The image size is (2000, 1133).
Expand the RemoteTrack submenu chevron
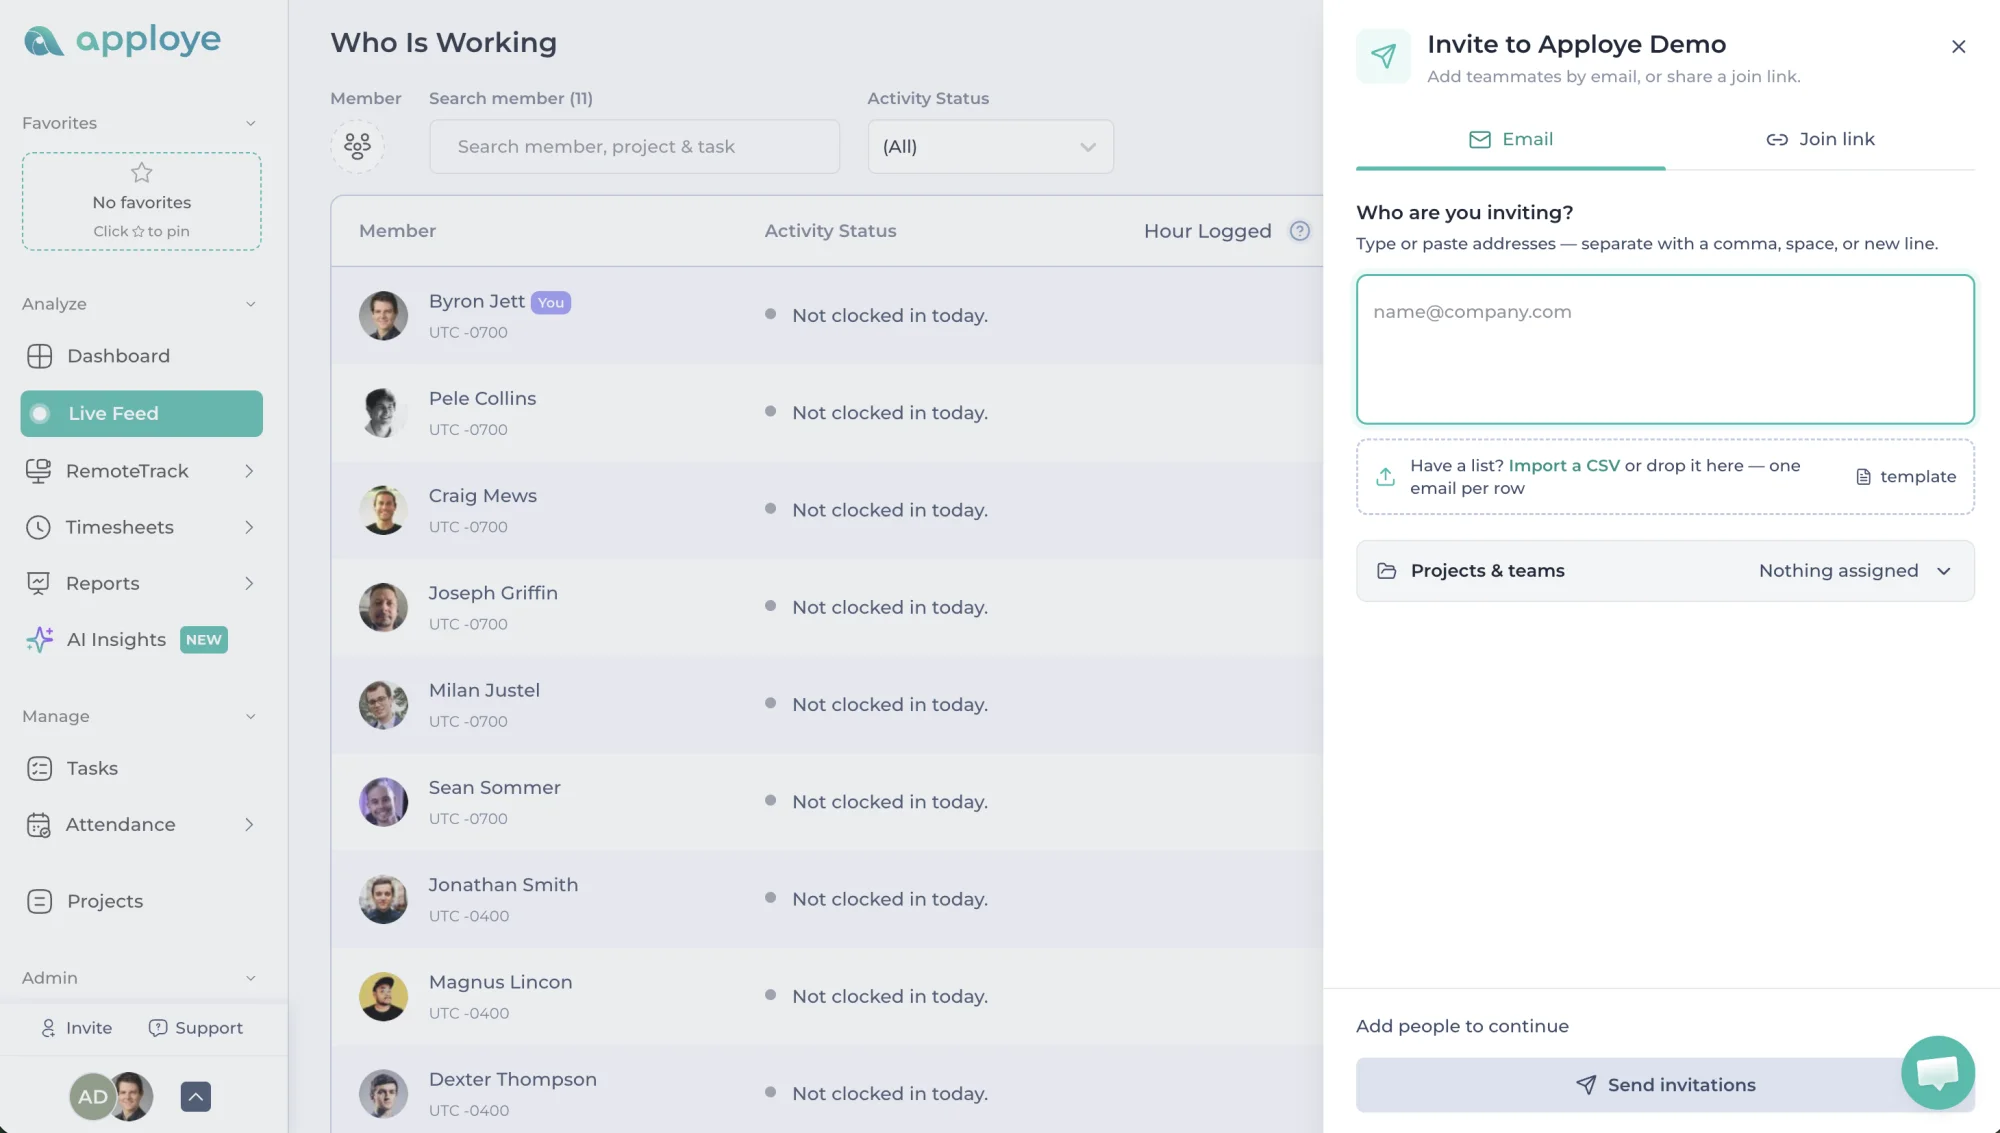249,471
